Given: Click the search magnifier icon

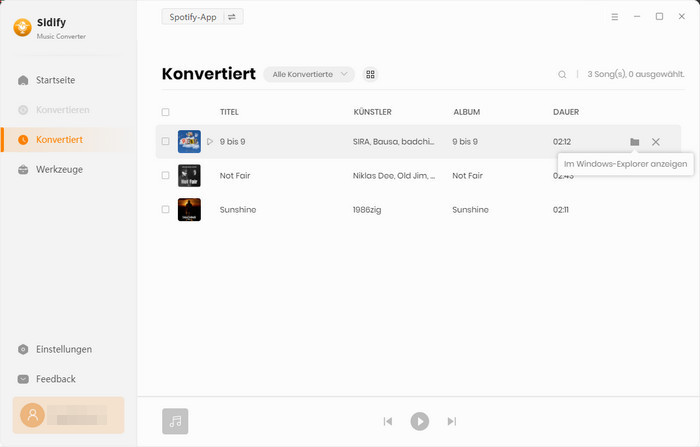Looking at the screenshot, I should [562, 75].
